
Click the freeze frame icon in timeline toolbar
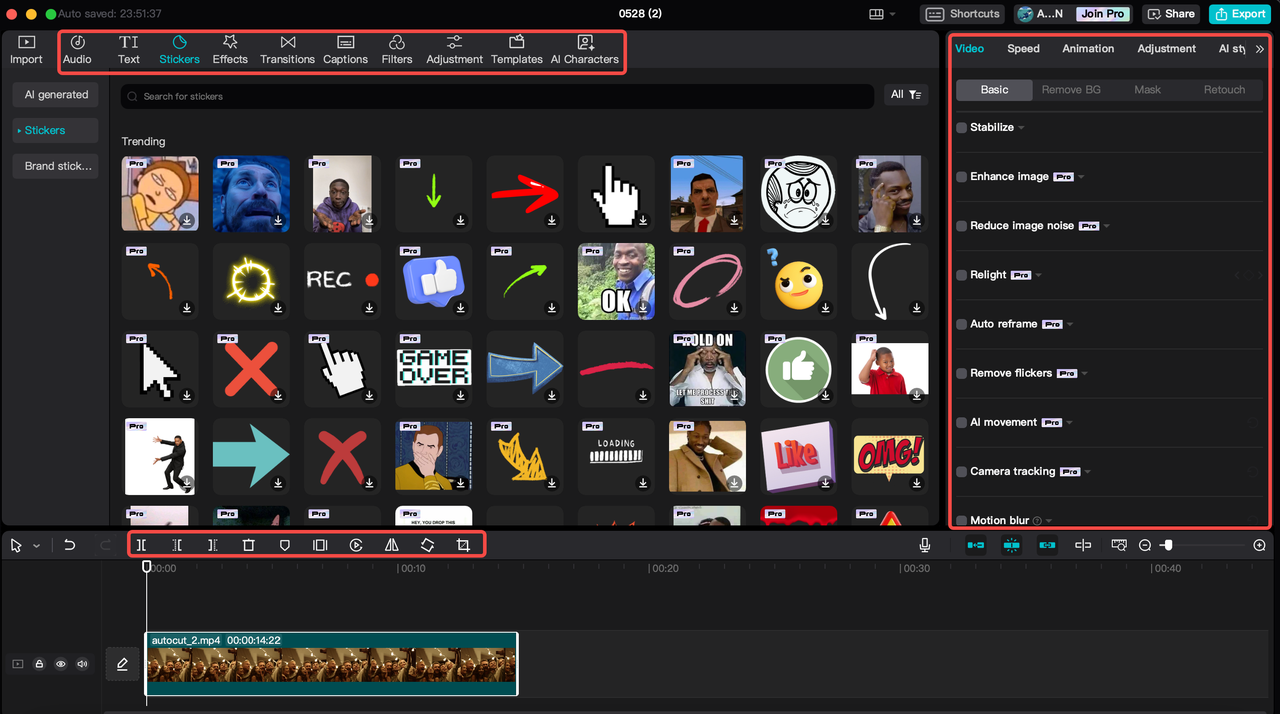[x=320, y=545]
